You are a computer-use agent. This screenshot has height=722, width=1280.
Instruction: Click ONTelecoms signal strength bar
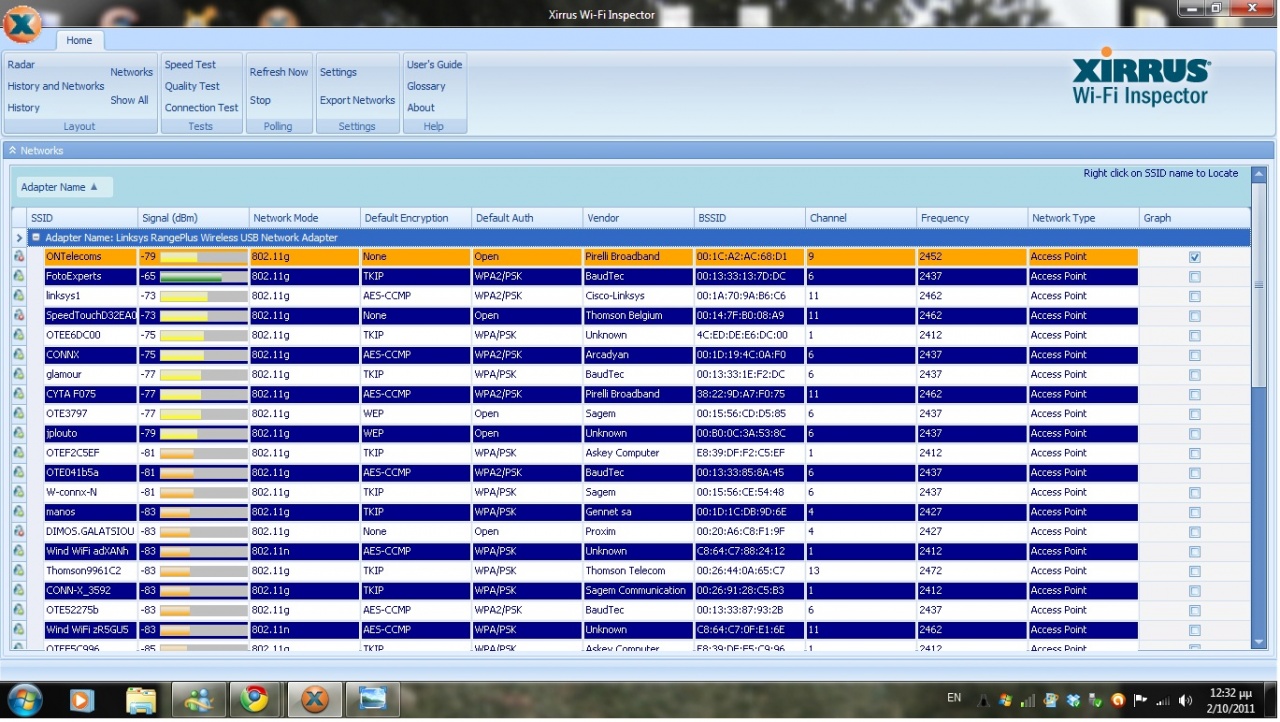coord(203,257)
